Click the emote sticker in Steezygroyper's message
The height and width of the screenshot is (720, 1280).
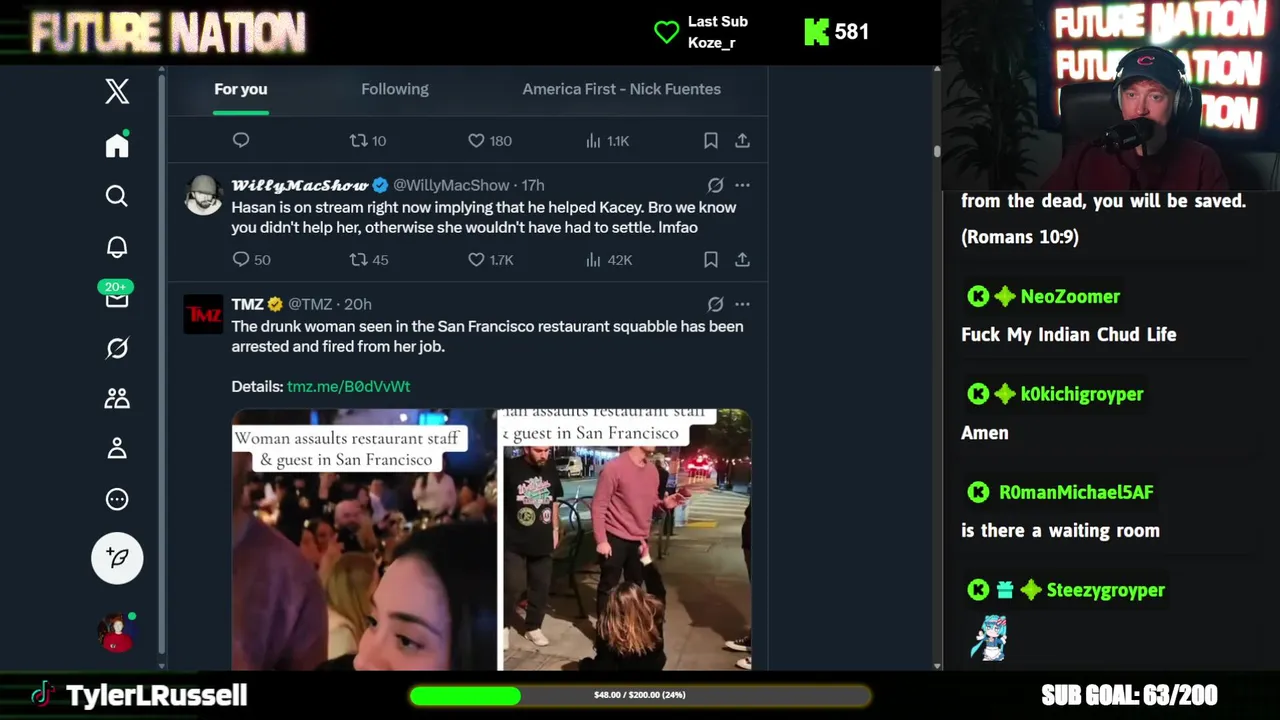[x=990, y=638]
